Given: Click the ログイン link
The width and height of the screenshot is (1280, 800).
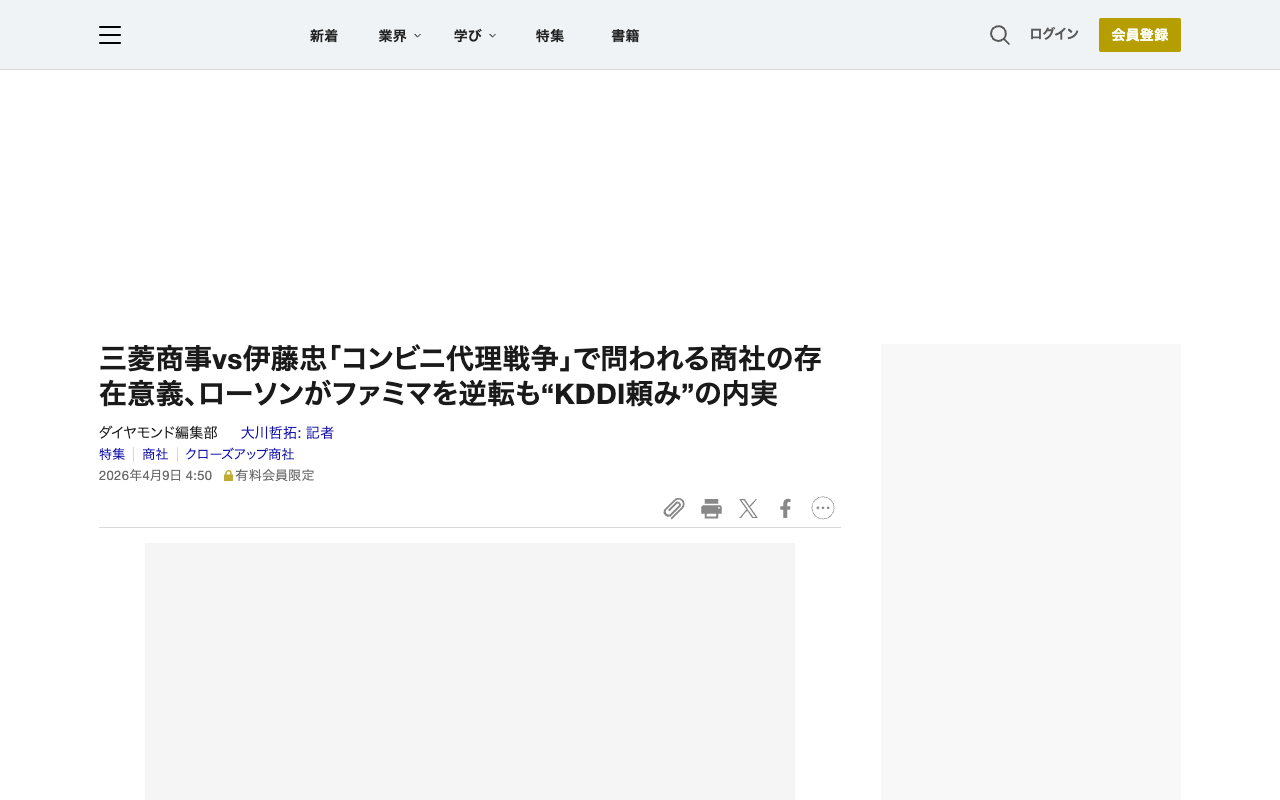Looking at the screenshot, I should (1054, 34).
